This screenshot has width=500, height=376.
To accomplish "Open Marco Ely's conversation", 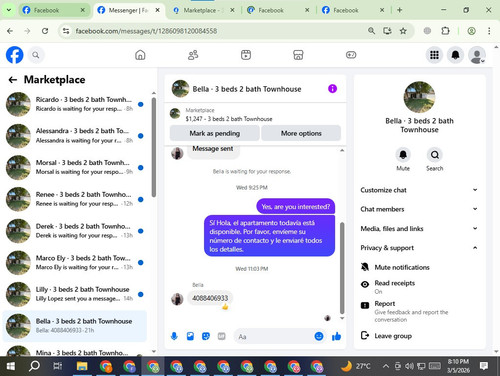I will [75, 262].
